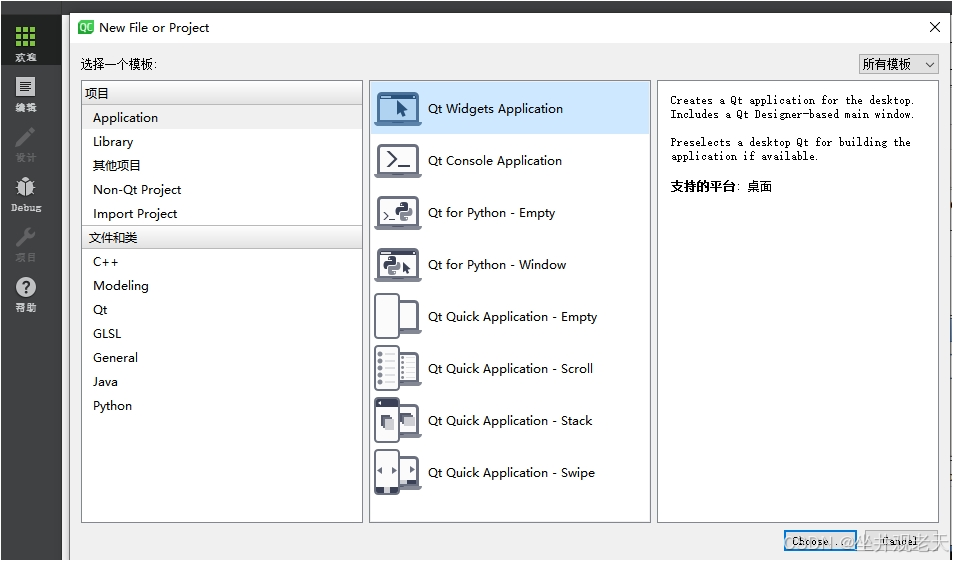Select Modeling category
This screenshot has width=953, height=561.
click(x=222, y=286)
